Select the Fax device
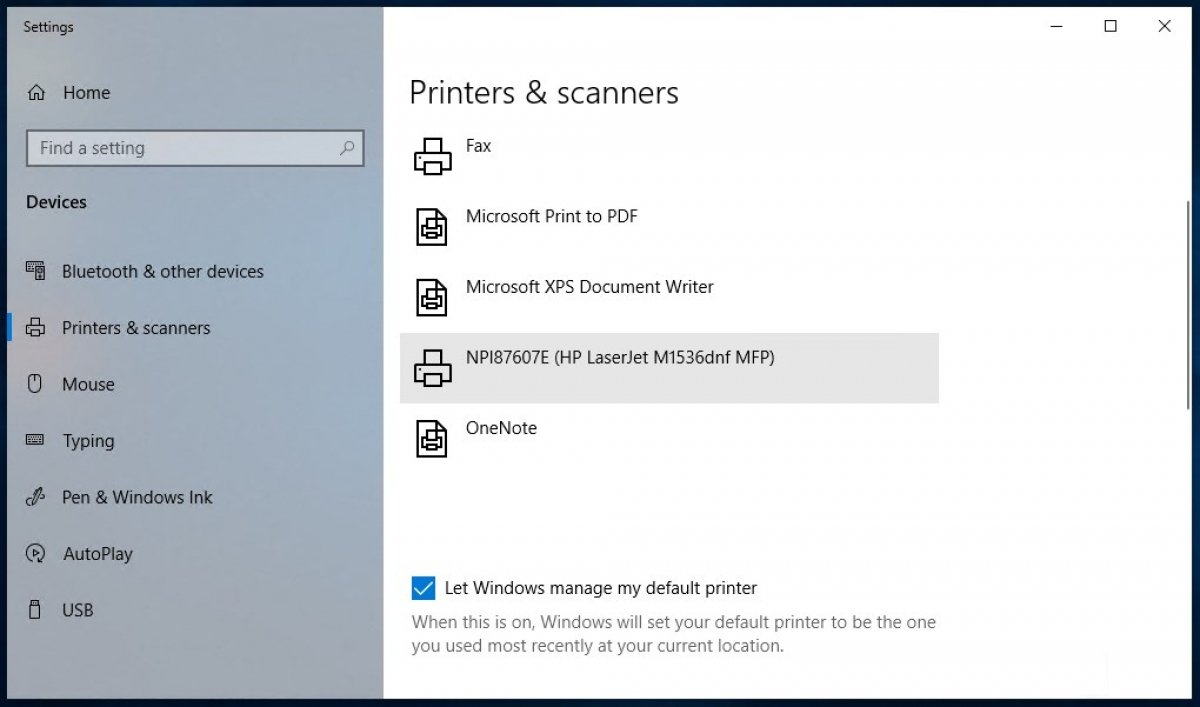This screenshot has width=1200, height=707. point(669,157)
